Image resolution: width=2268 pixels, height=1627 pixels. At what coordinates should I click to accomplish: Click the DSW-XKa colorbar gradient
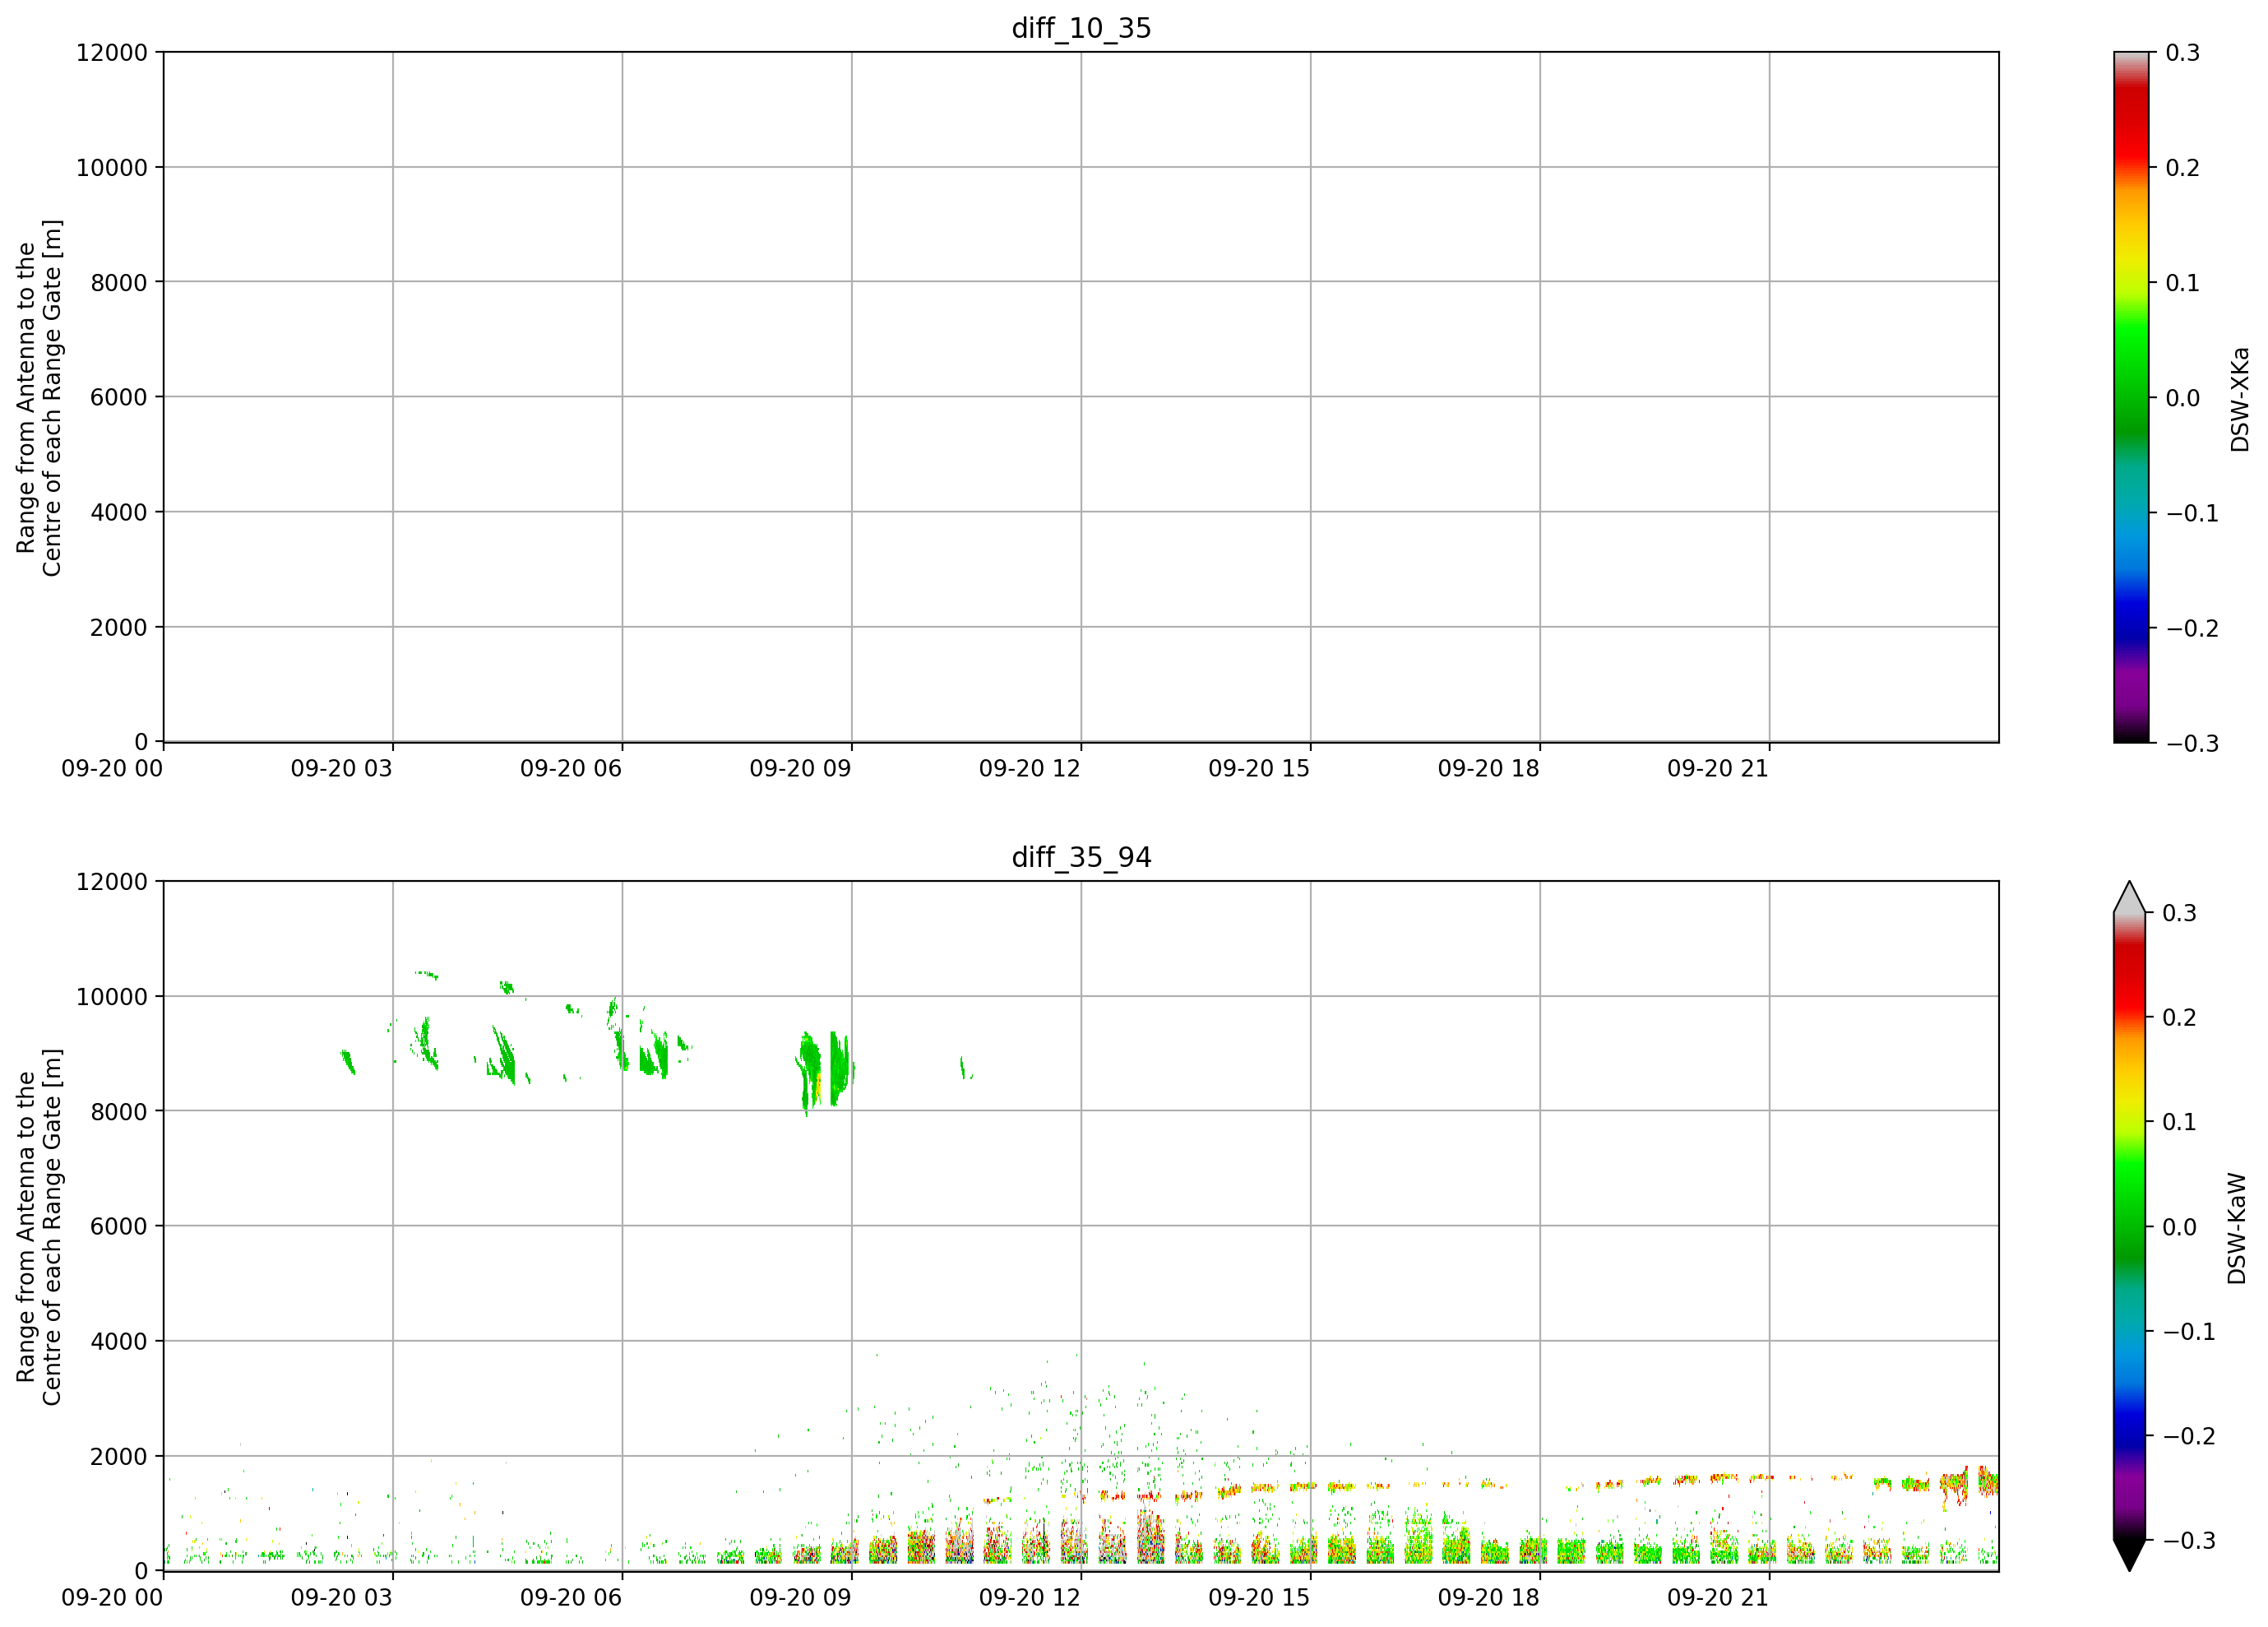click(x=2131, y=397)
